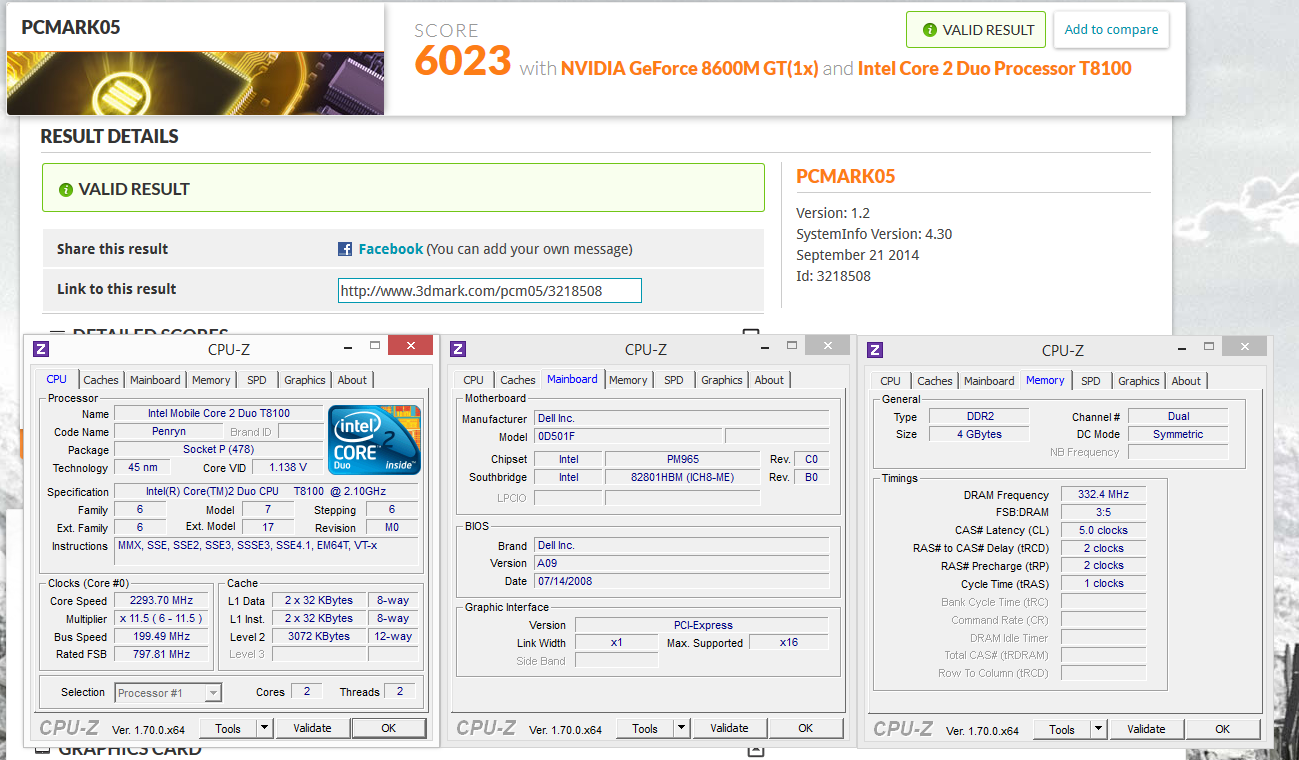
Task: Open the SPD tab in the Memory-tab window
Action: point(1091,381)
